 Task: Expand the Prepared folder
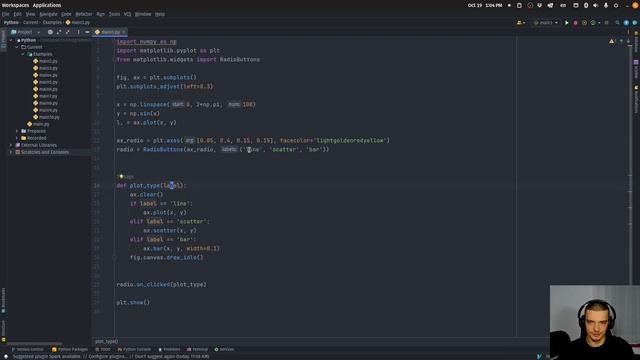click(17, 131)
